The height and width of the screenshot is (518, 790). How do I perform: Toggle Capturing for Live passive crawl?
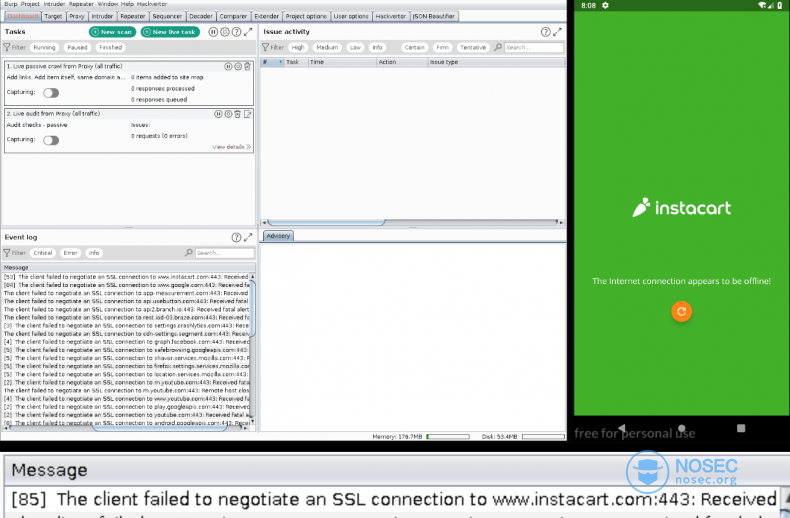(x=51, y=93)
